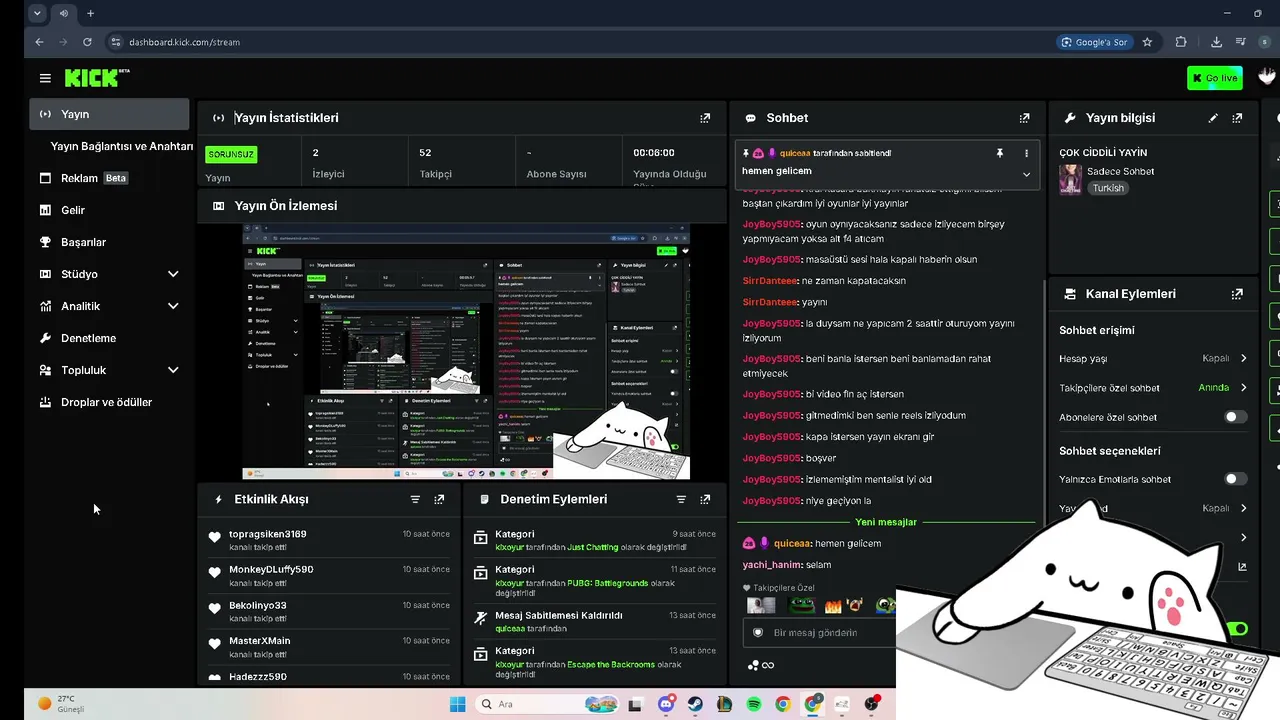
Task: Expand the Analitik sidebar section
Action: (173, 306)
